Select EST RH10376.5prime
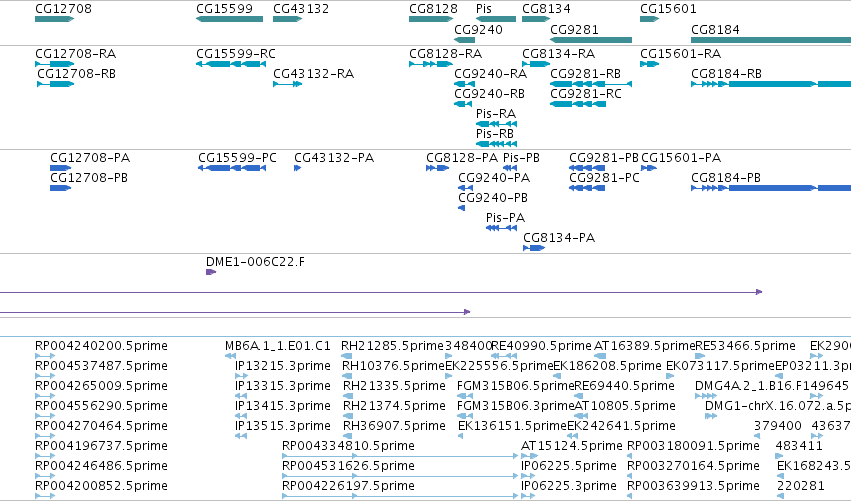This screenshot has height=501, width=851. coord(347,377)
